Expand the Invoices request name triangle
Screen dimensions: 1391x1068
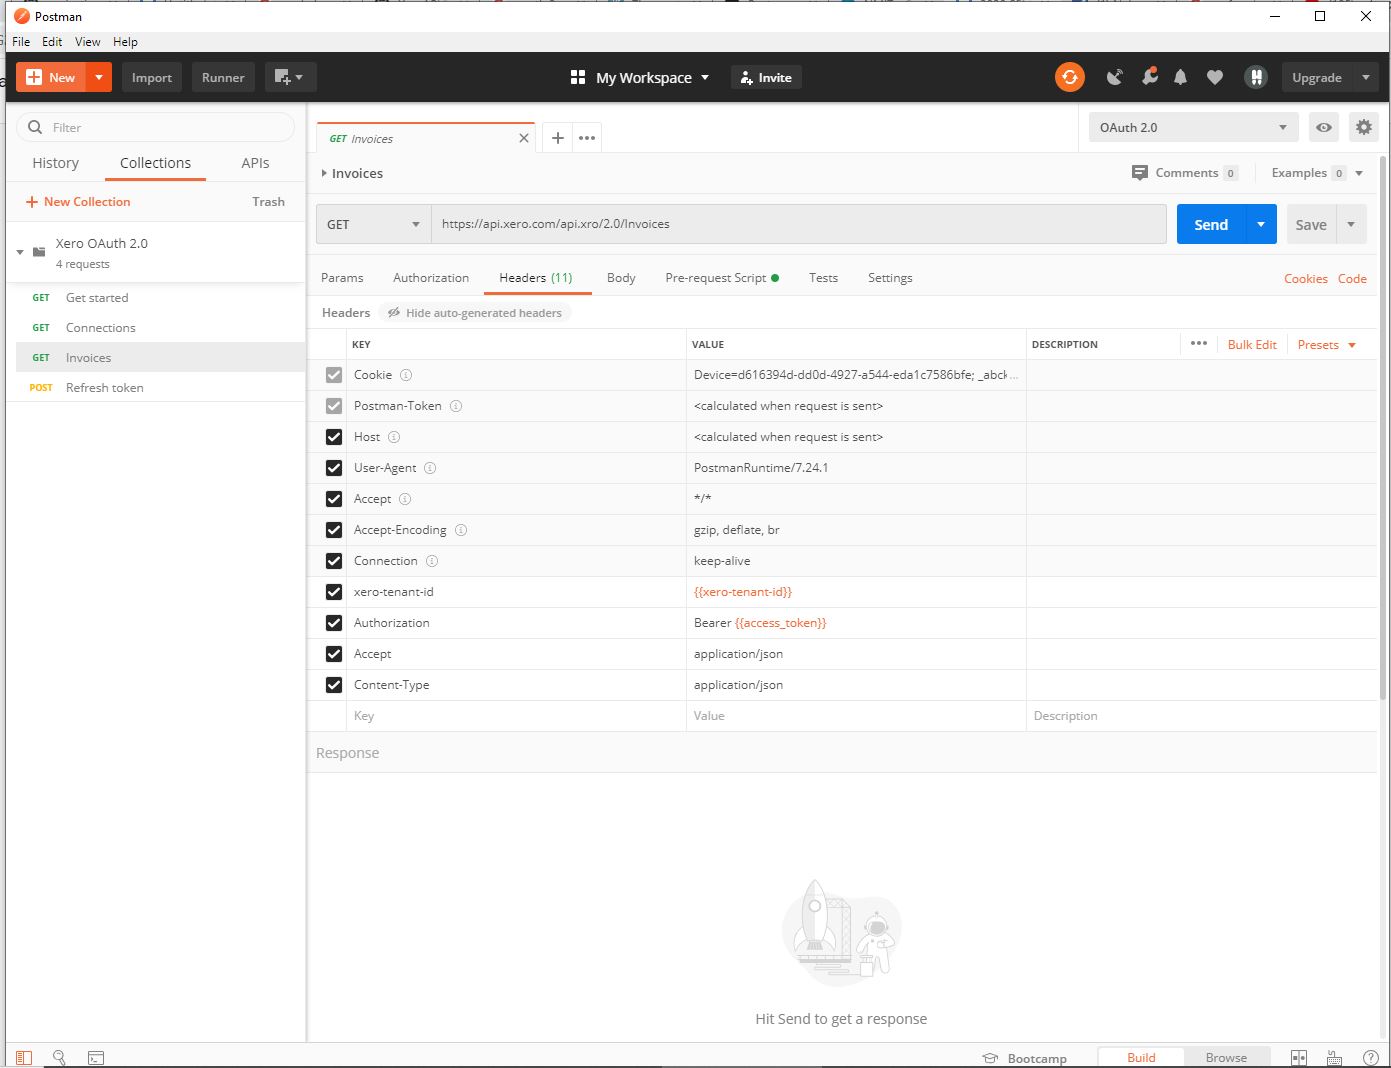(x=324, y=173)
